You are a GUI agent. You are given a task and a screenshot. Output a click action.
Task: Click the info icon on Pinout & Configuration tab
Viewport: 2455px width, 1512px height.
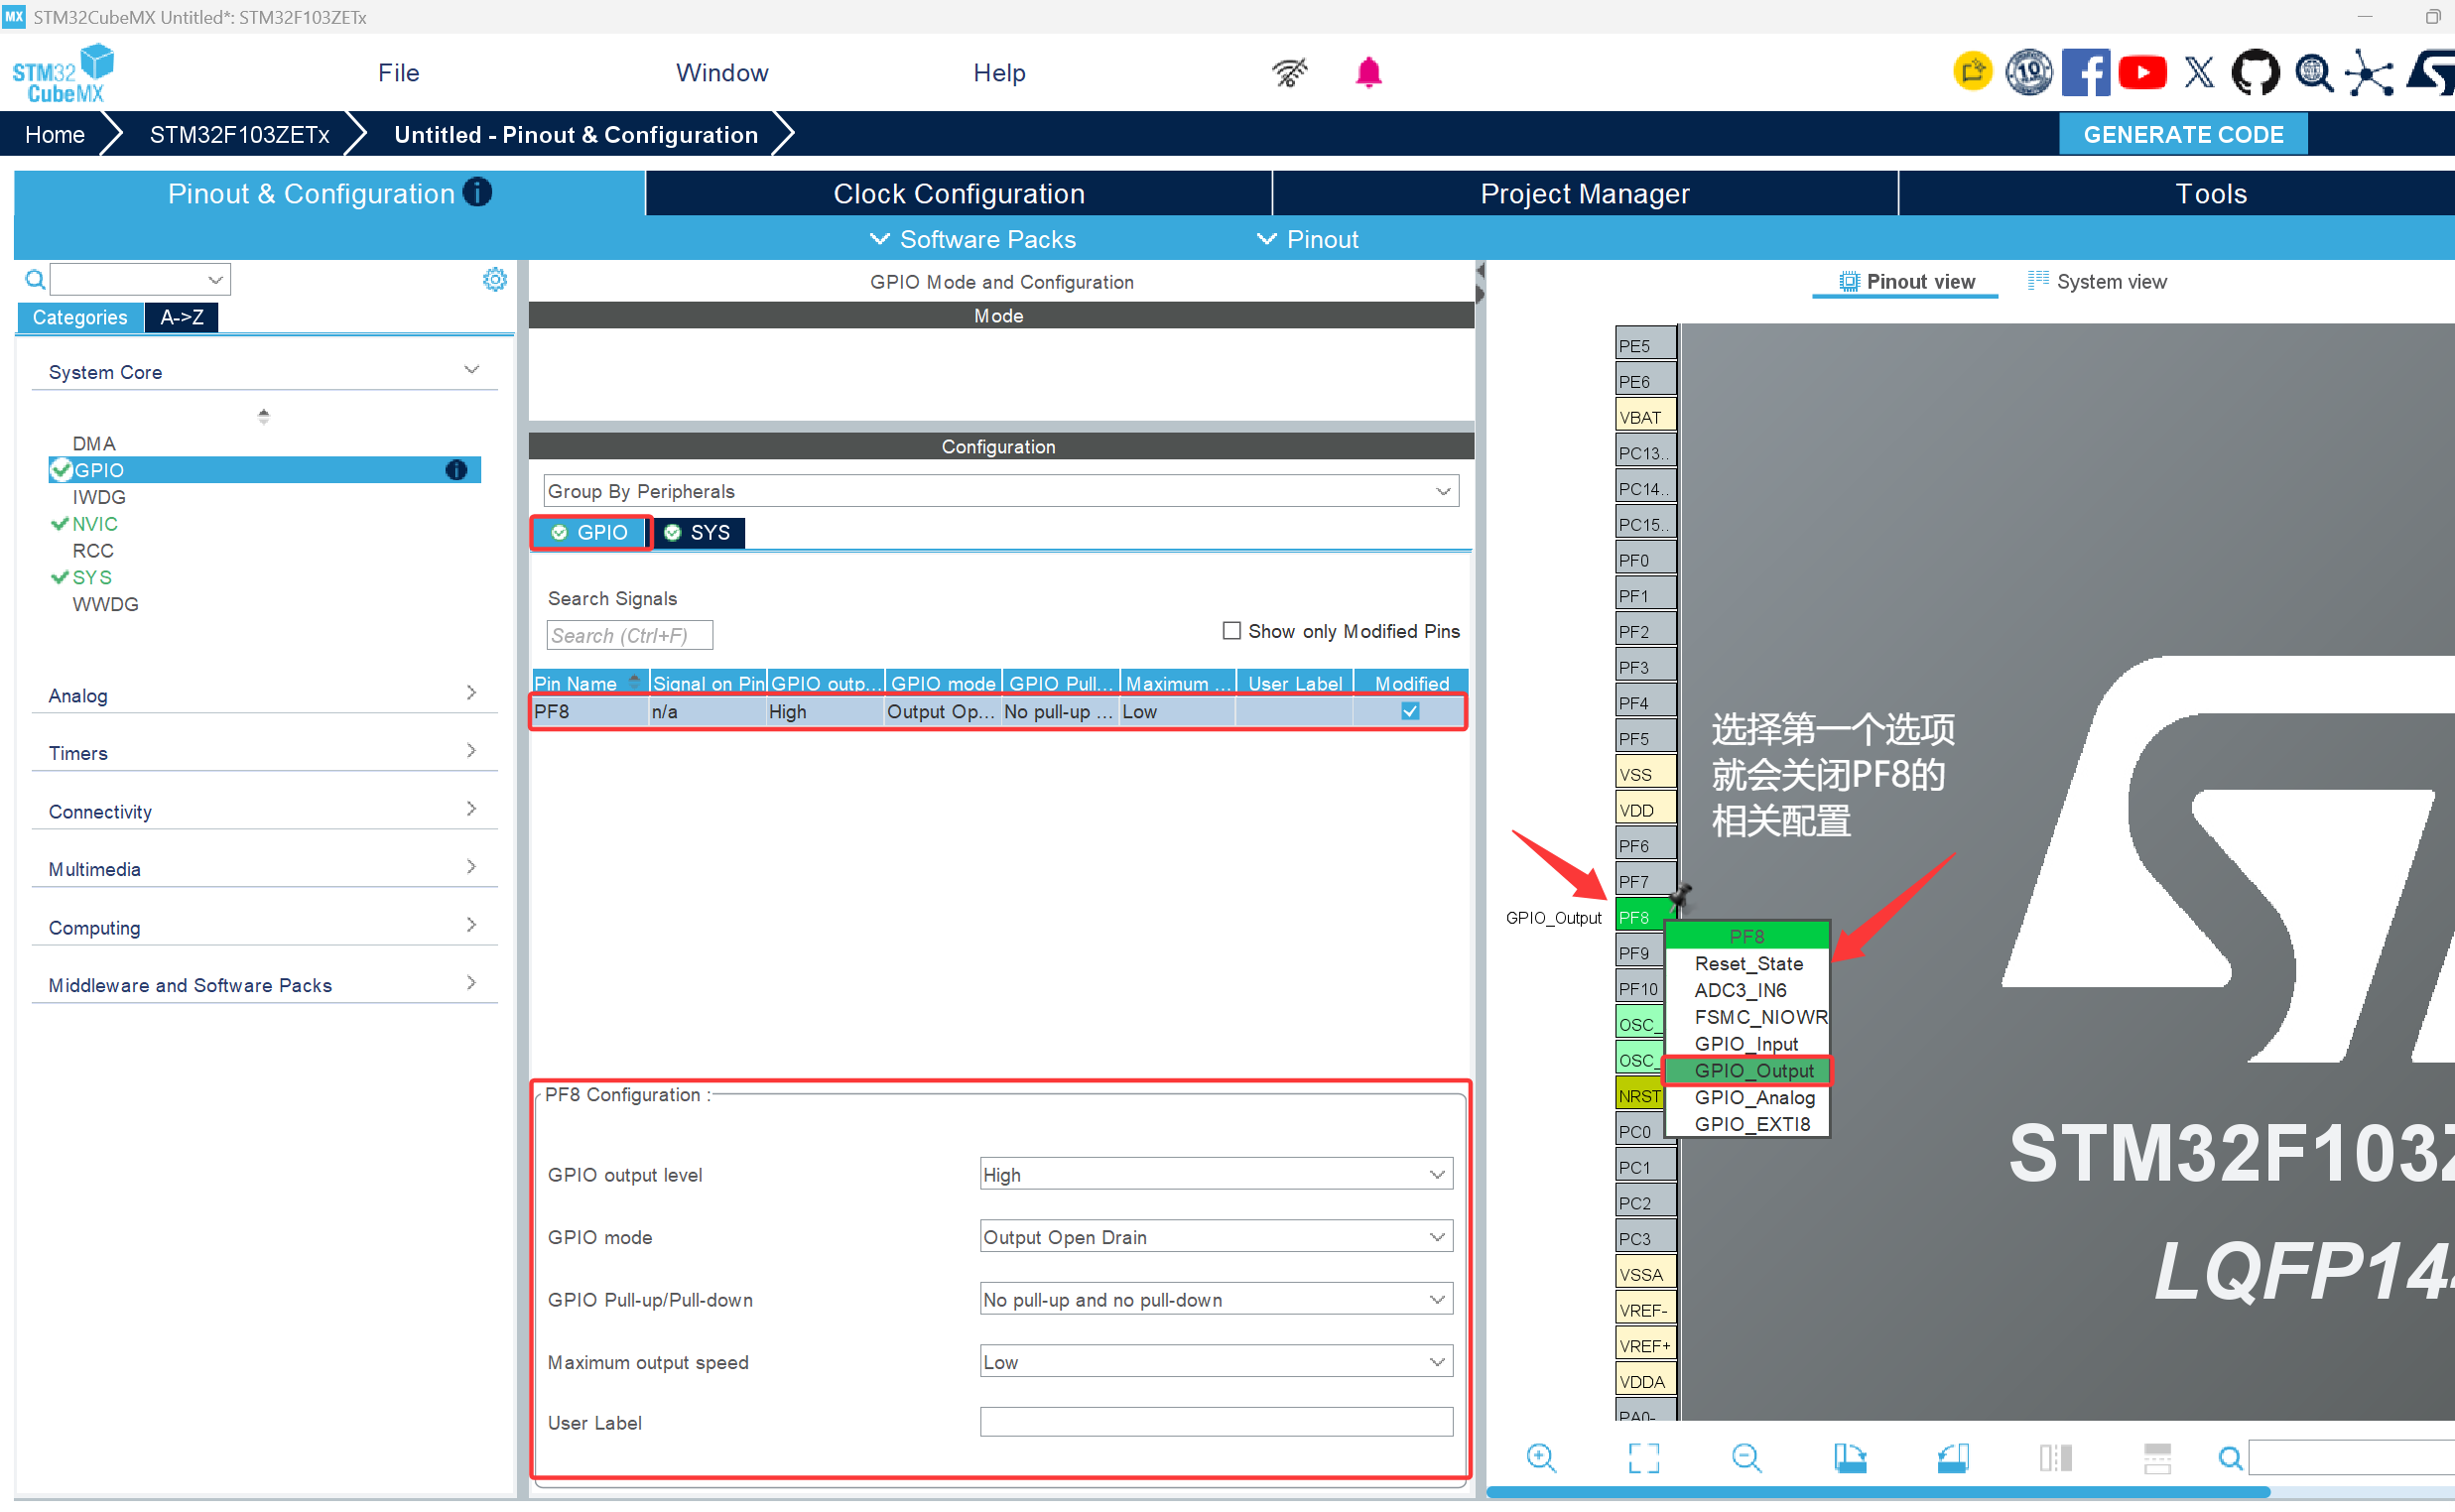click(477, 192)
